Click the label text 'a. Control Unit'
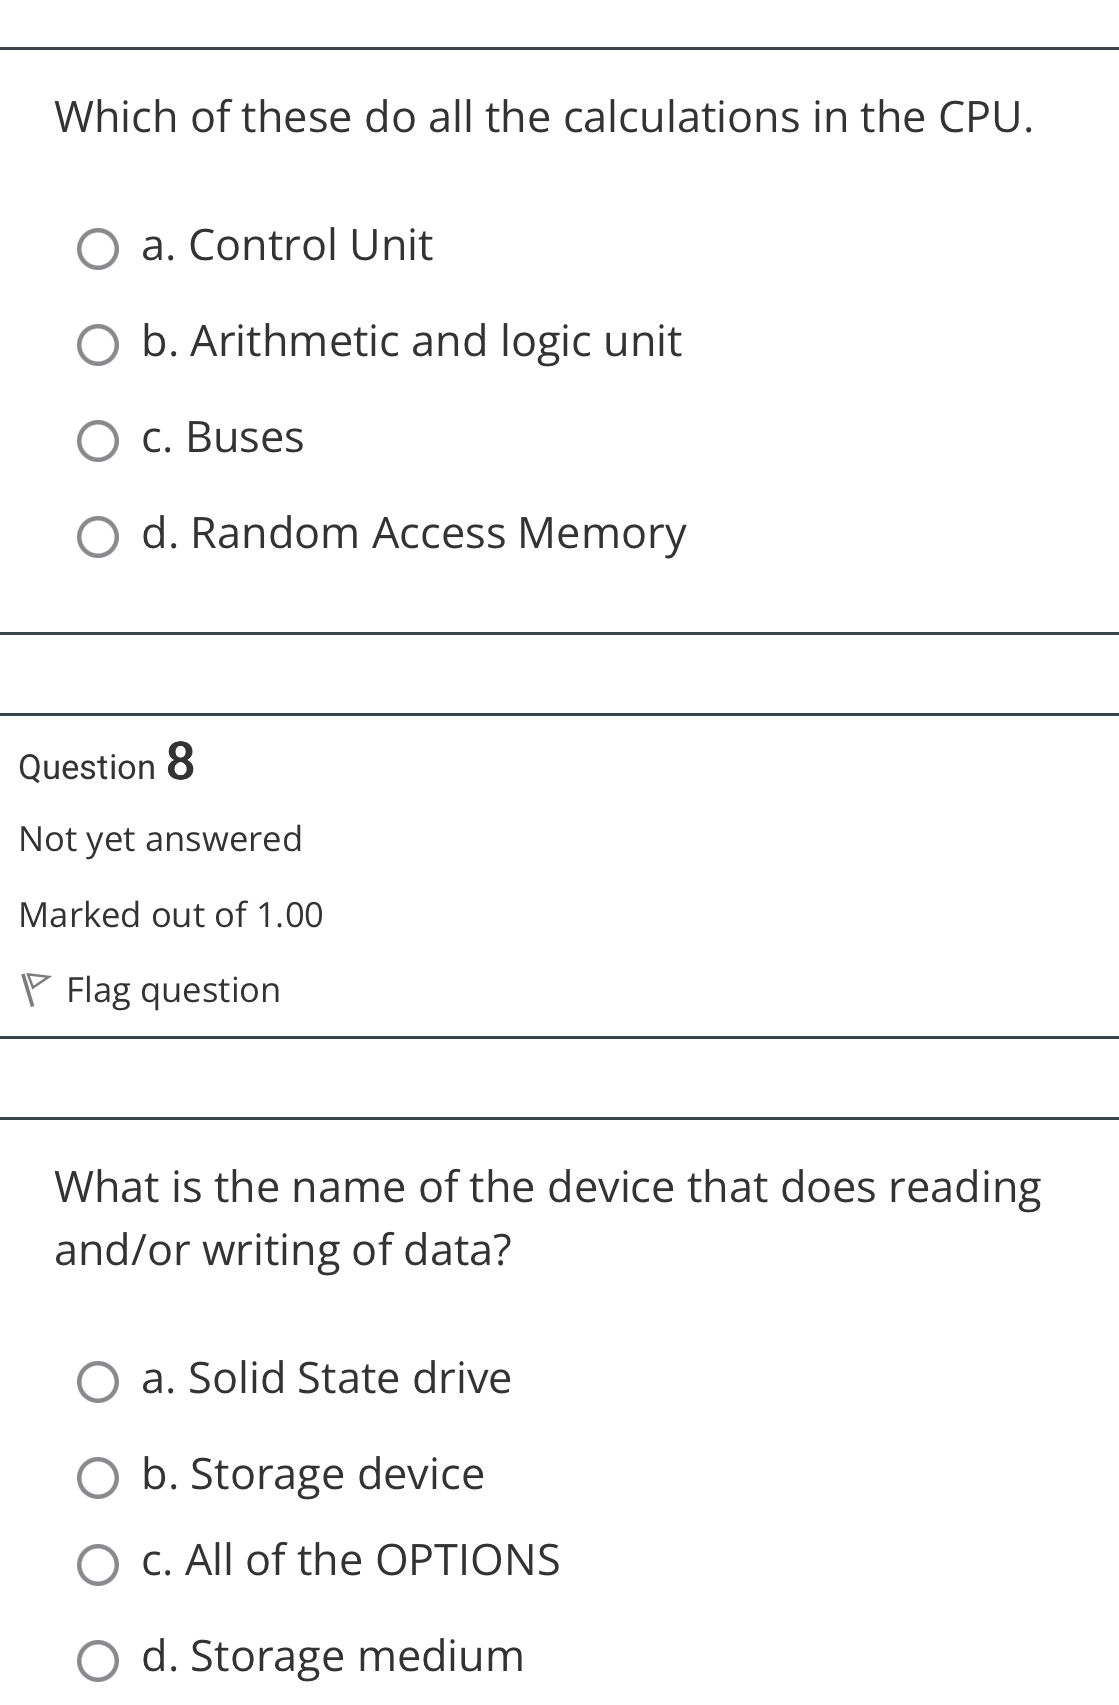 tap(286, 245)
